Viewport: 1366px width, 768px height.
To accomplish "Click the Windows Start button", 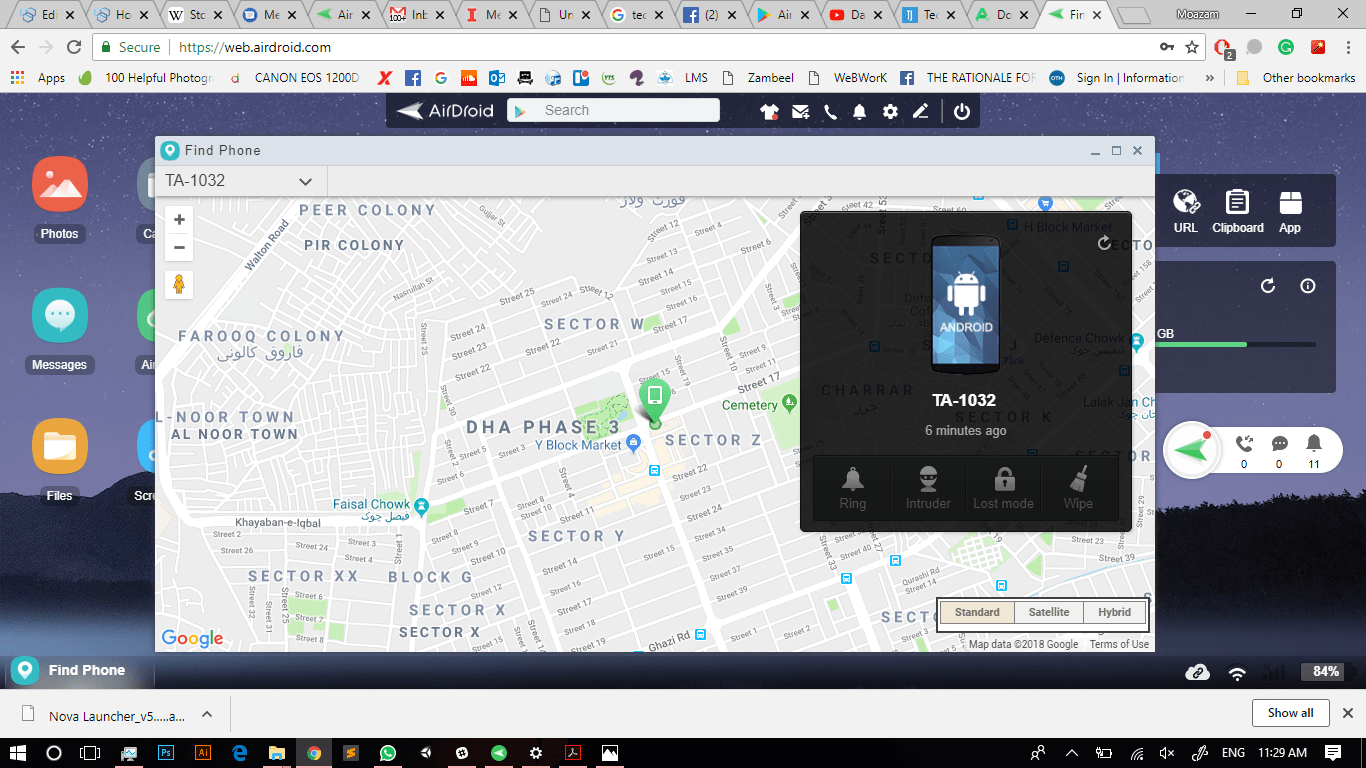I will pyautogui.click(x=17, y=752).
